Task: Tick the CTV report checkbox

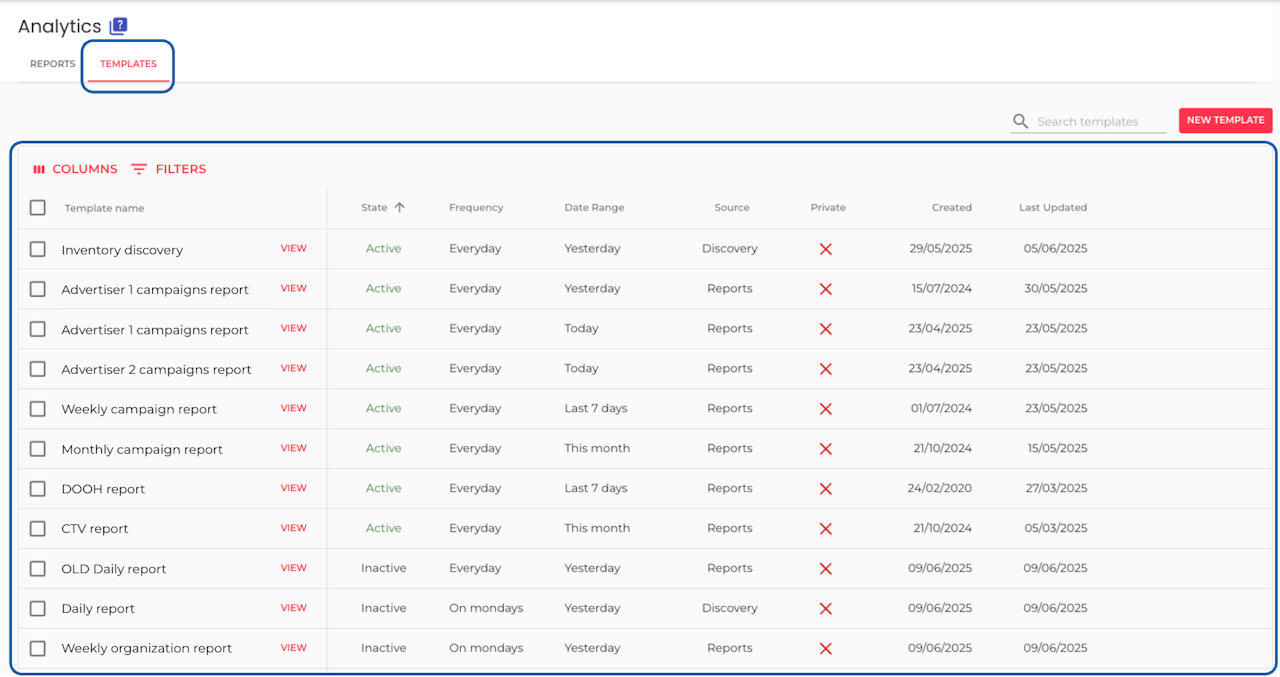Action: tap(38, 529)
